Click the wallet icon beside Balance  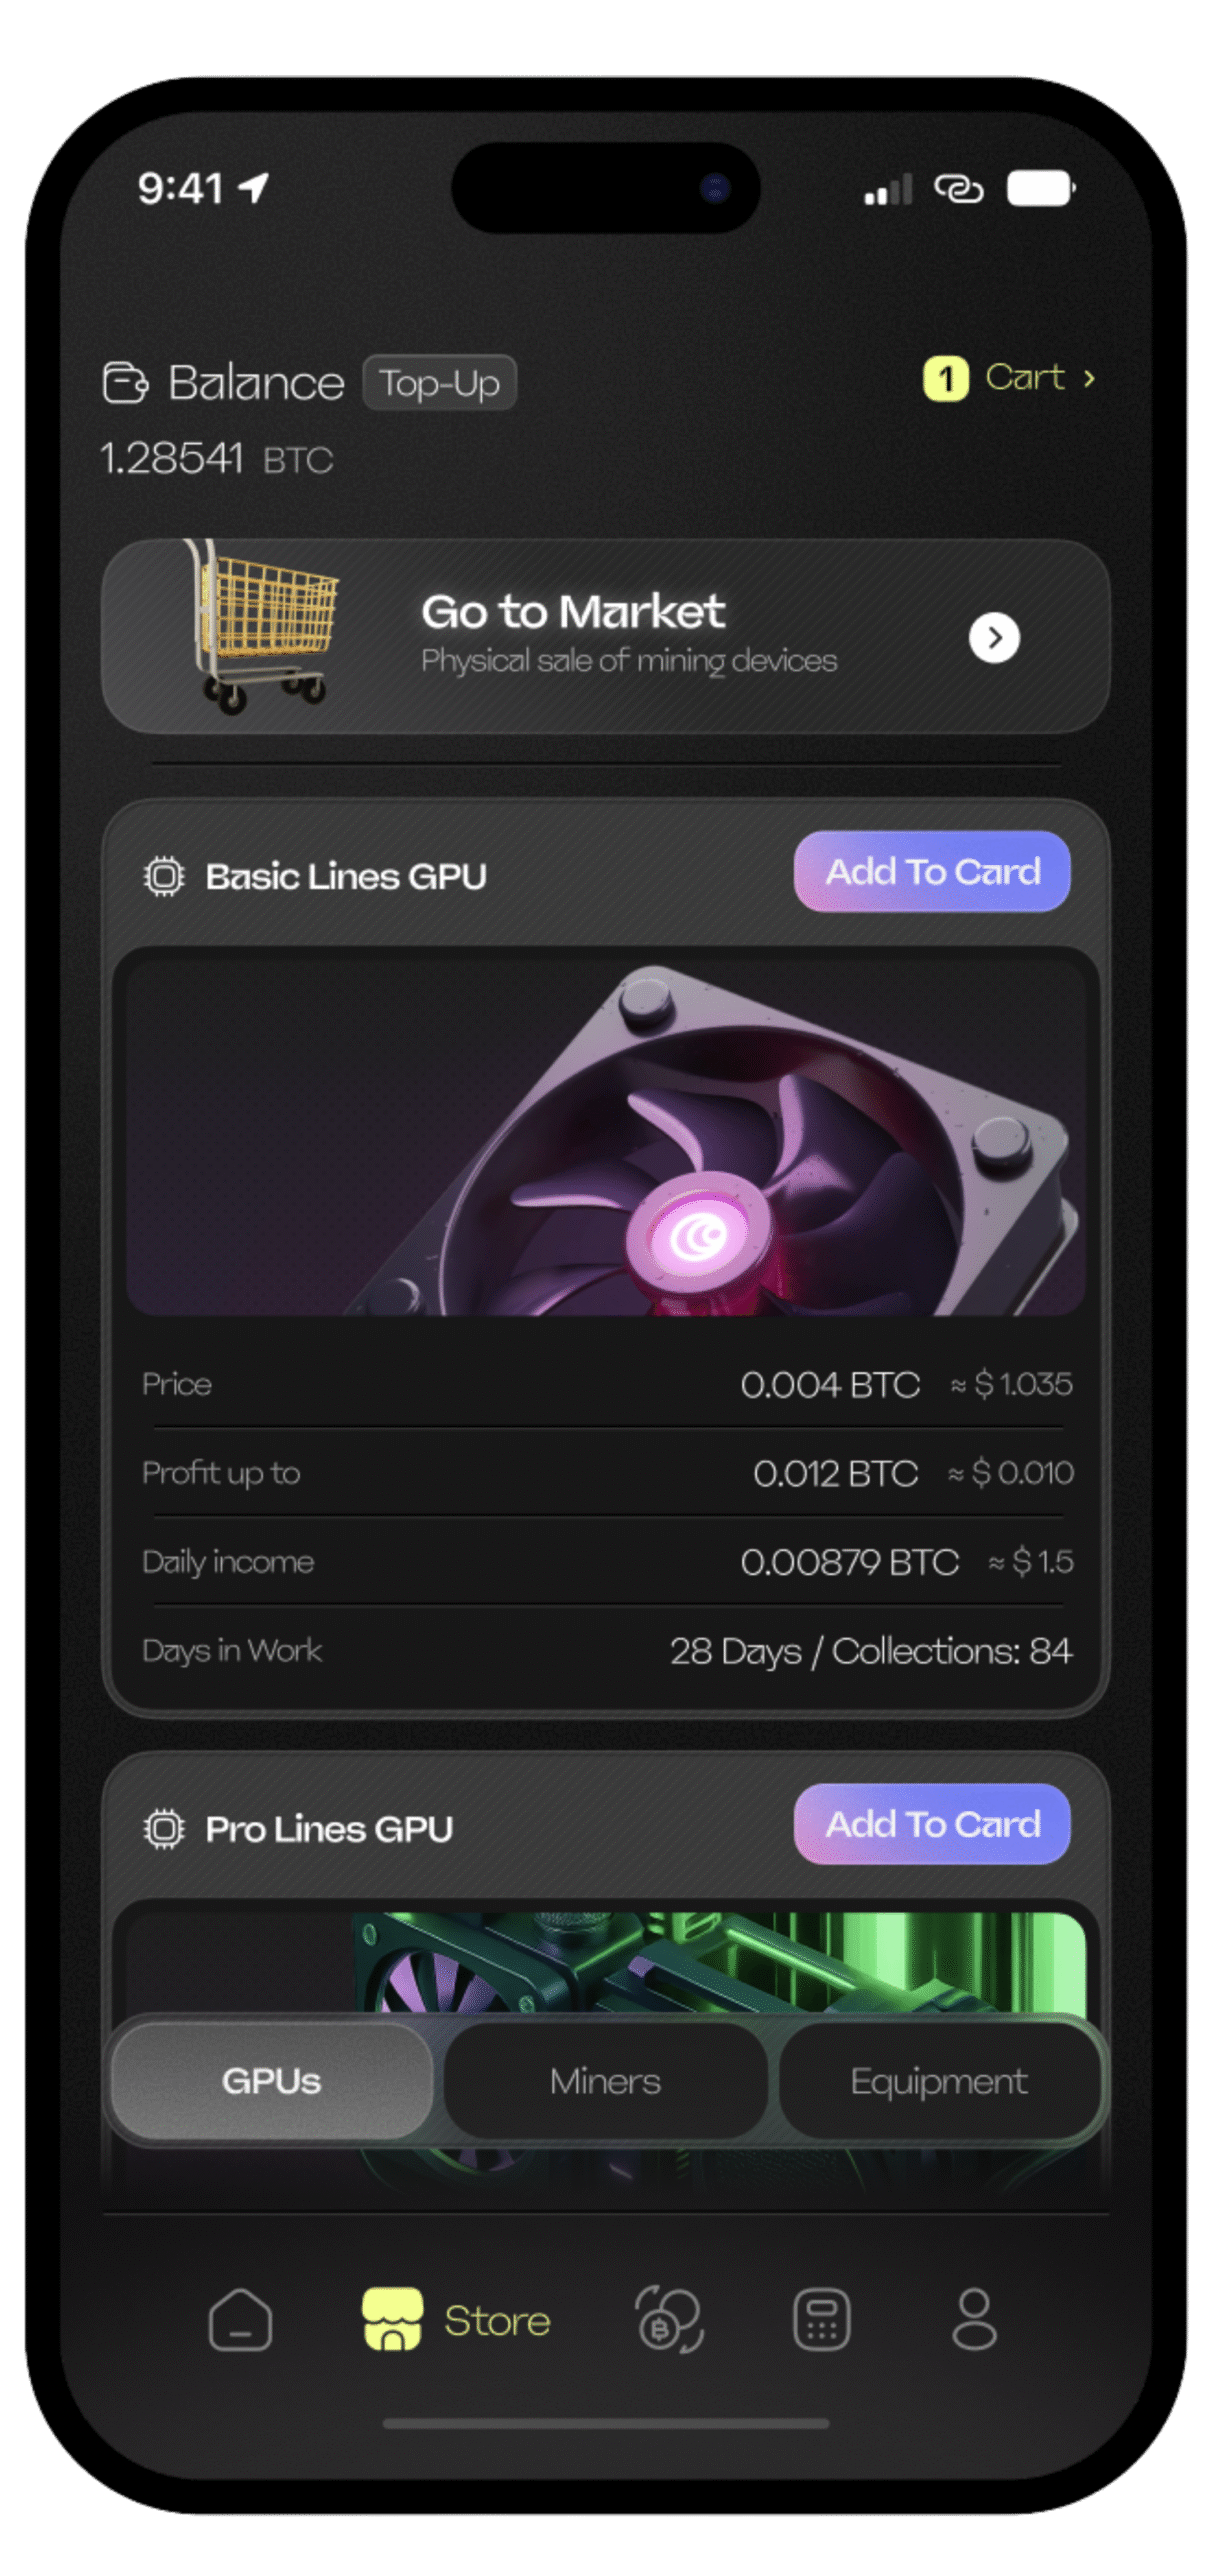pos(126,384)
